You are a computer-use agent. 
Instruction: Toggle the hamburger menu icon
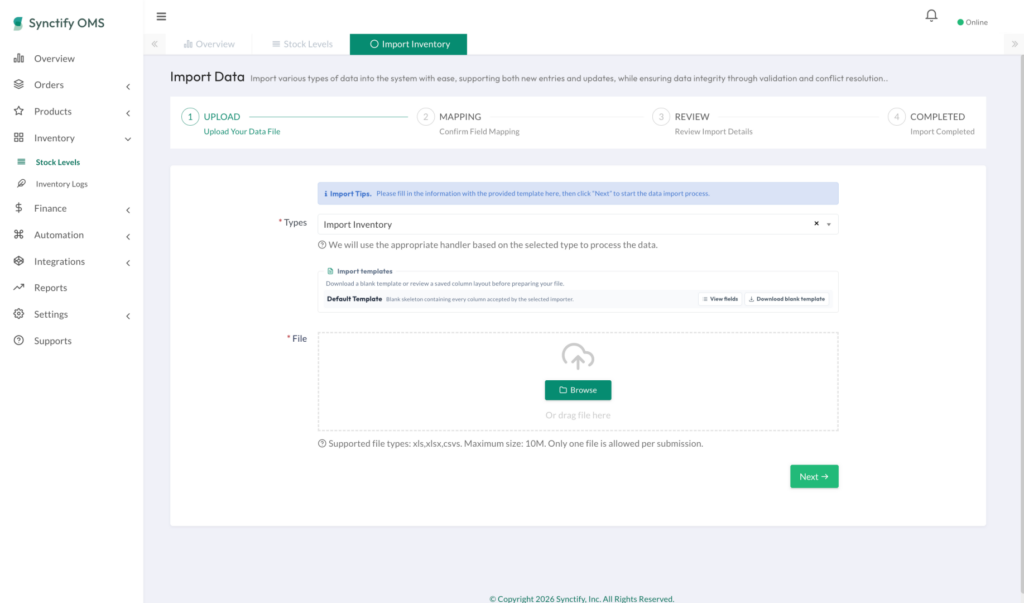click(x=161, y=16)
